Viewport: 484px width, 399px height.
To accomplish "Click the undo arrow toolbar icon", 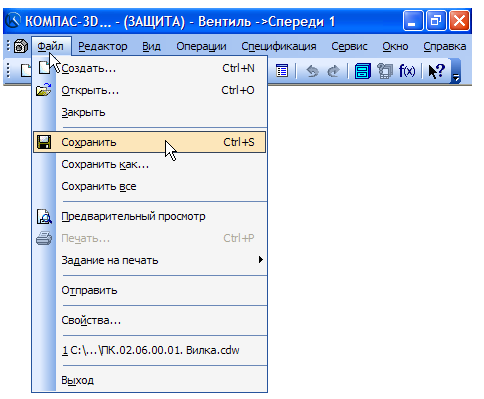I will click(x=312, y=71).
